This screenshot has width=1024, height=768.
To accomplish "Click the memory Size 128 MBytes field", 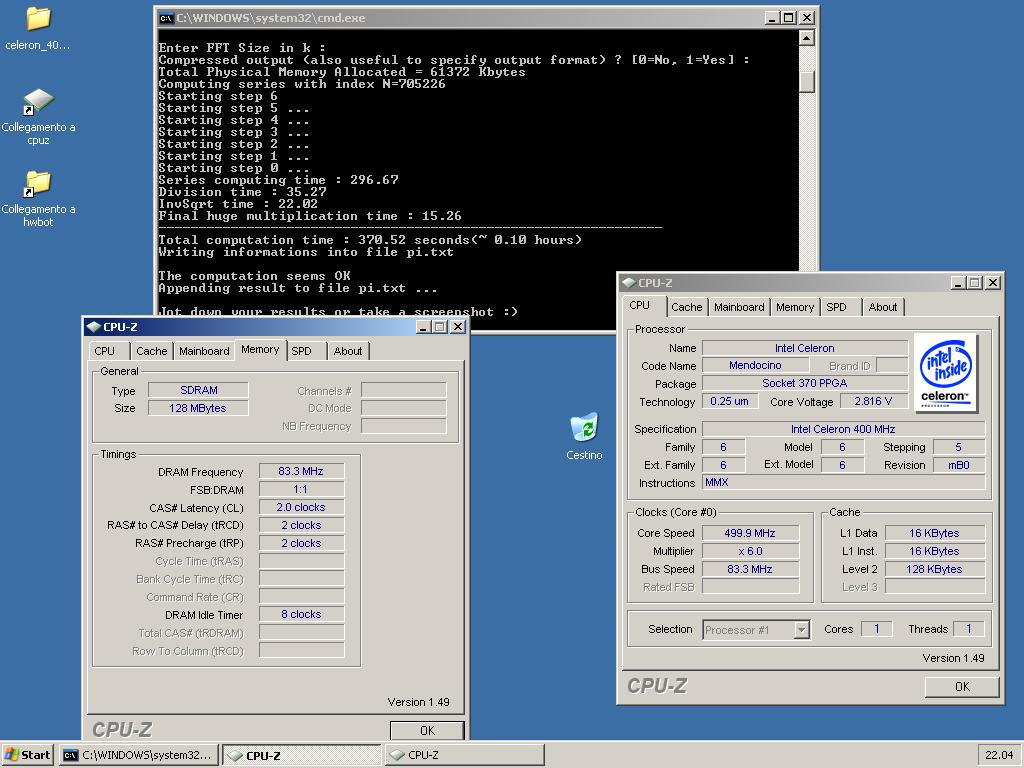I will click(x=199, y=408).
